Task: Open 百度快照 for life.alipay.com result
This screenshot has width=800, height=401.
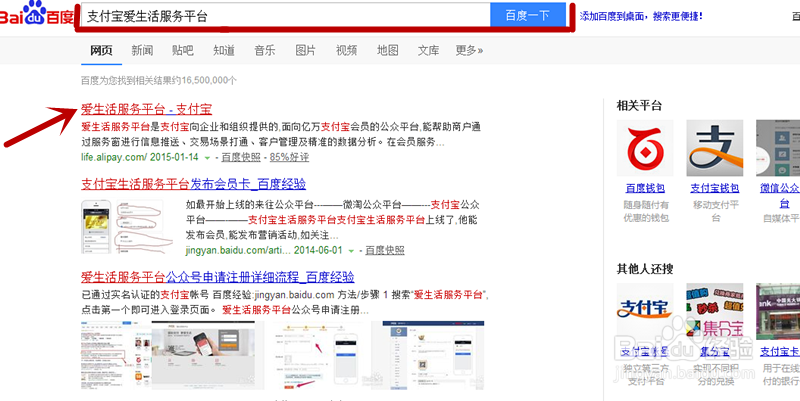Action: 241,157
